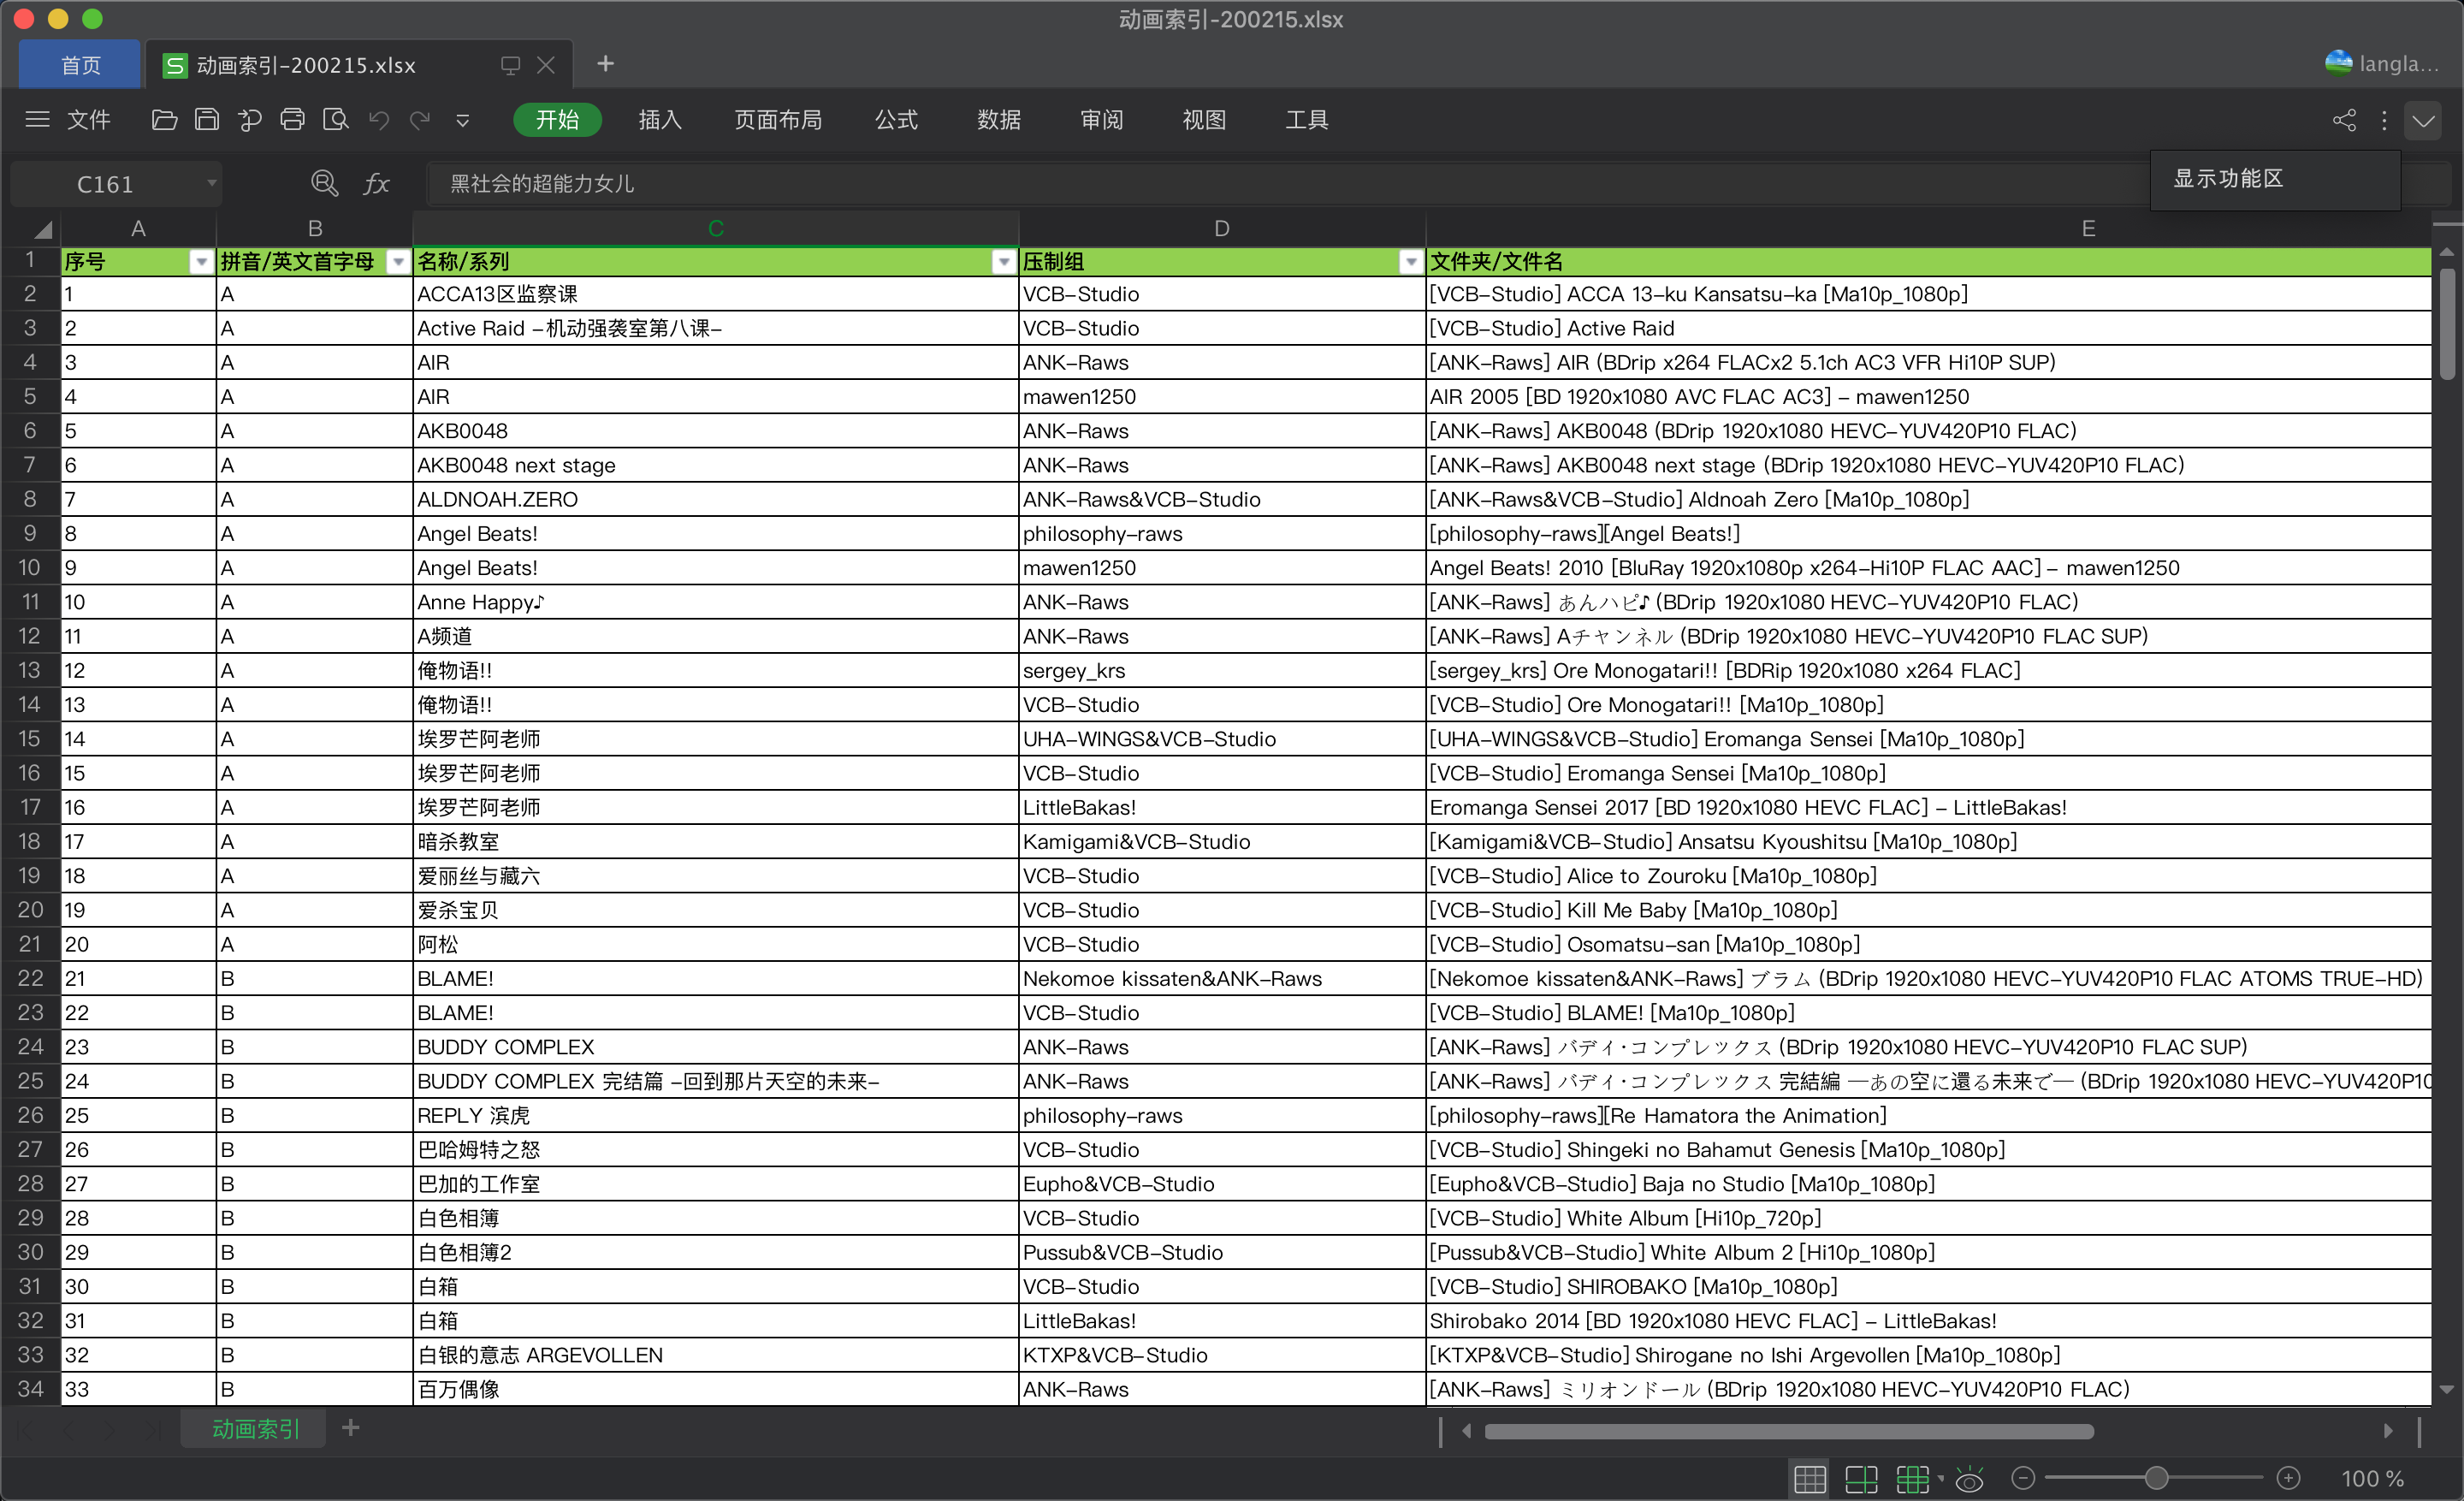The image size is (2464, 1501).
Task: Click the 100 % zoom level
Action: 2372,1478
